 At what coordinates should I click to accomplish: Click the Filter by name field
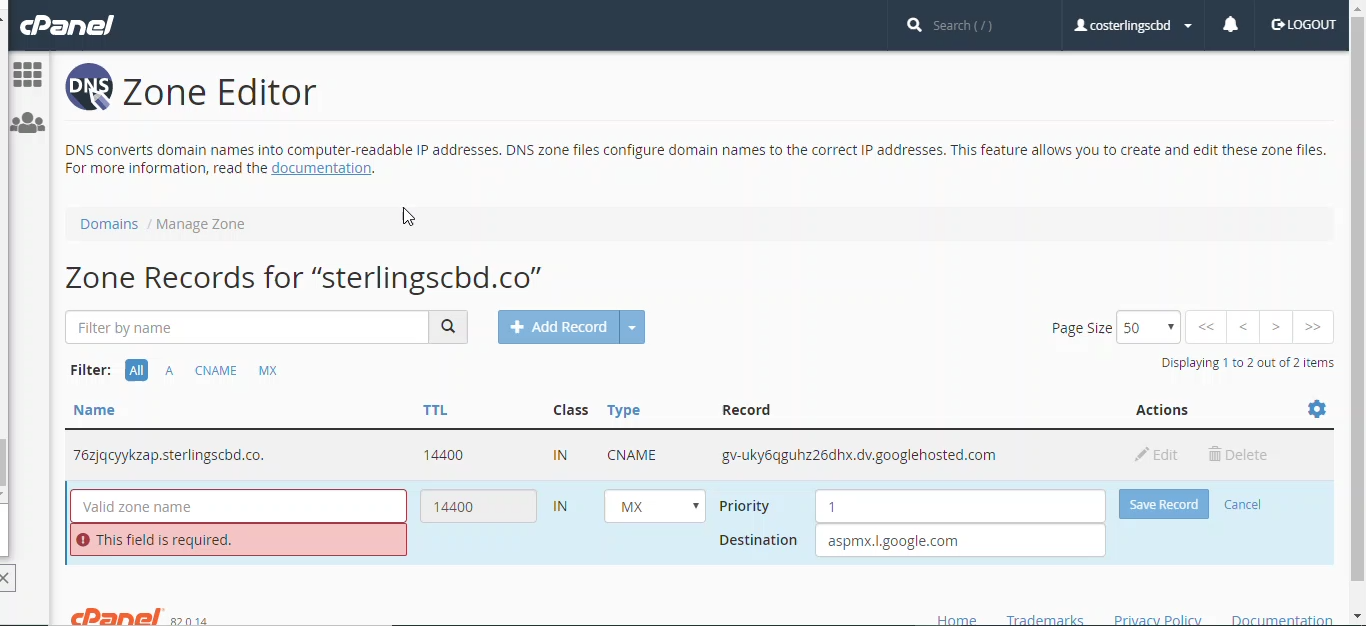pos(247,327)
